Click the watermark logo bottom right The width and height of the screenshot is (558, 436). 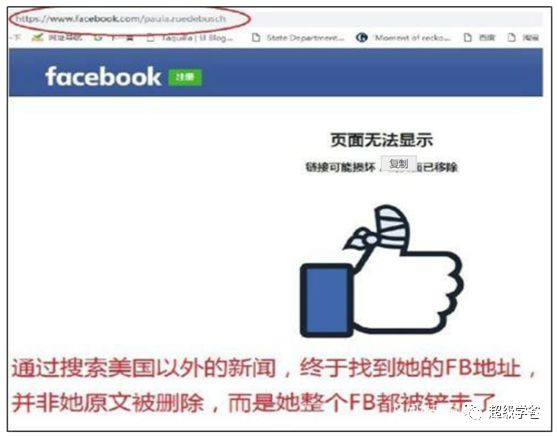(x=503, y=412)
